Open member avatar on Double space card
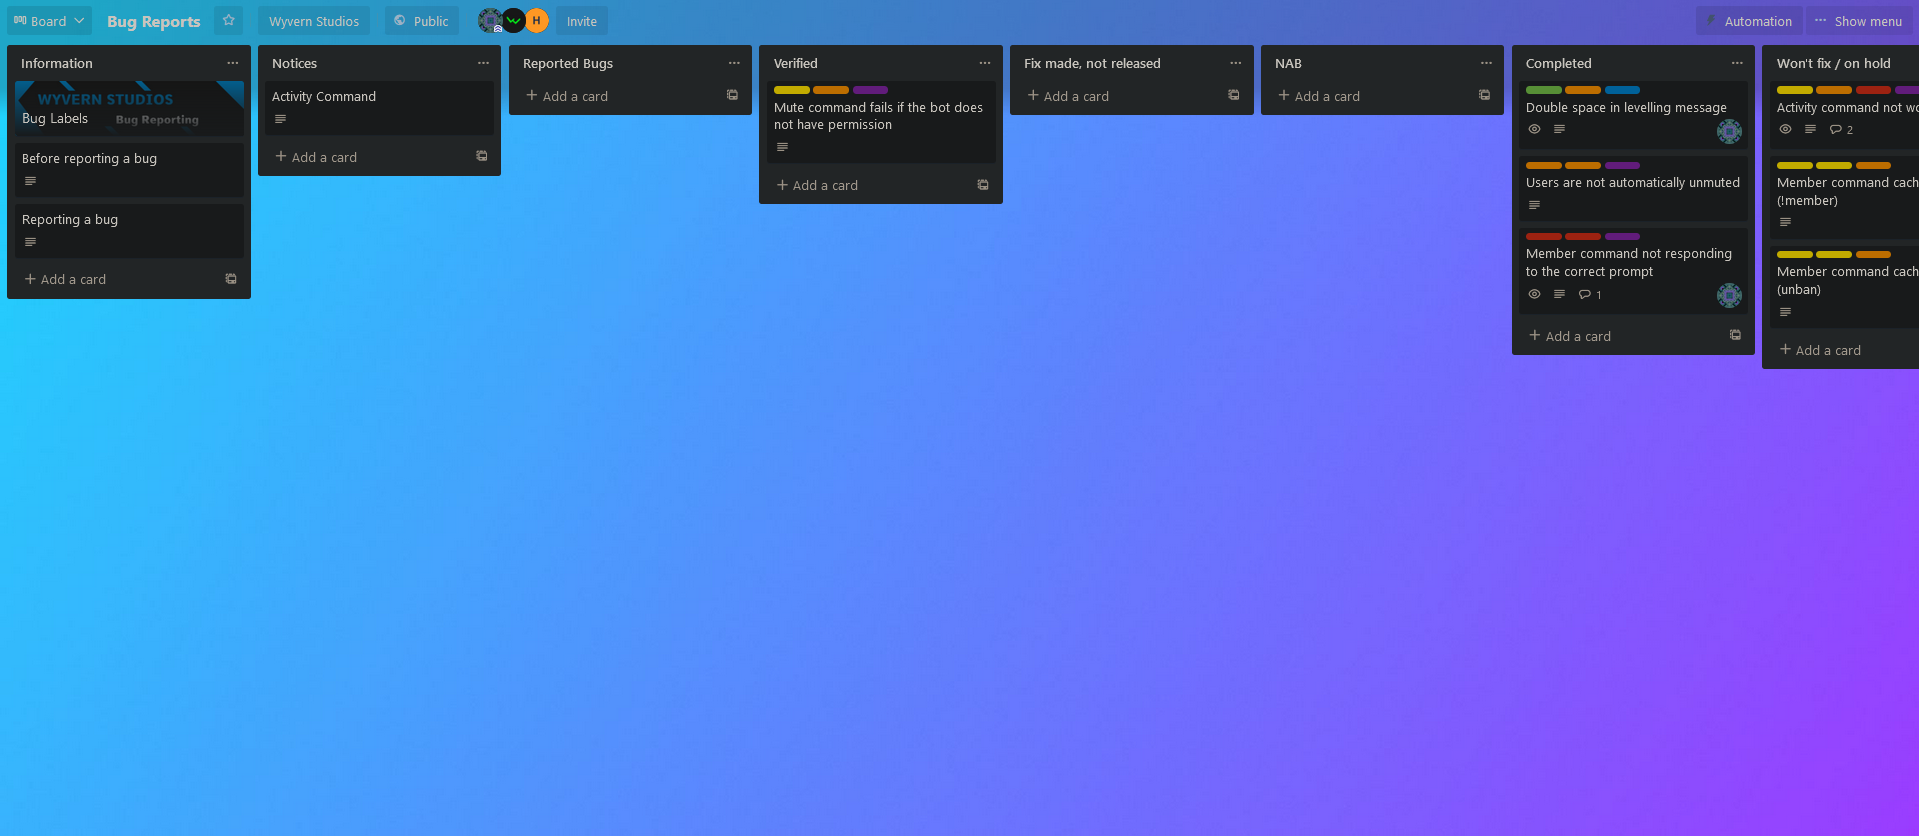 click(x=1729, y=131)
